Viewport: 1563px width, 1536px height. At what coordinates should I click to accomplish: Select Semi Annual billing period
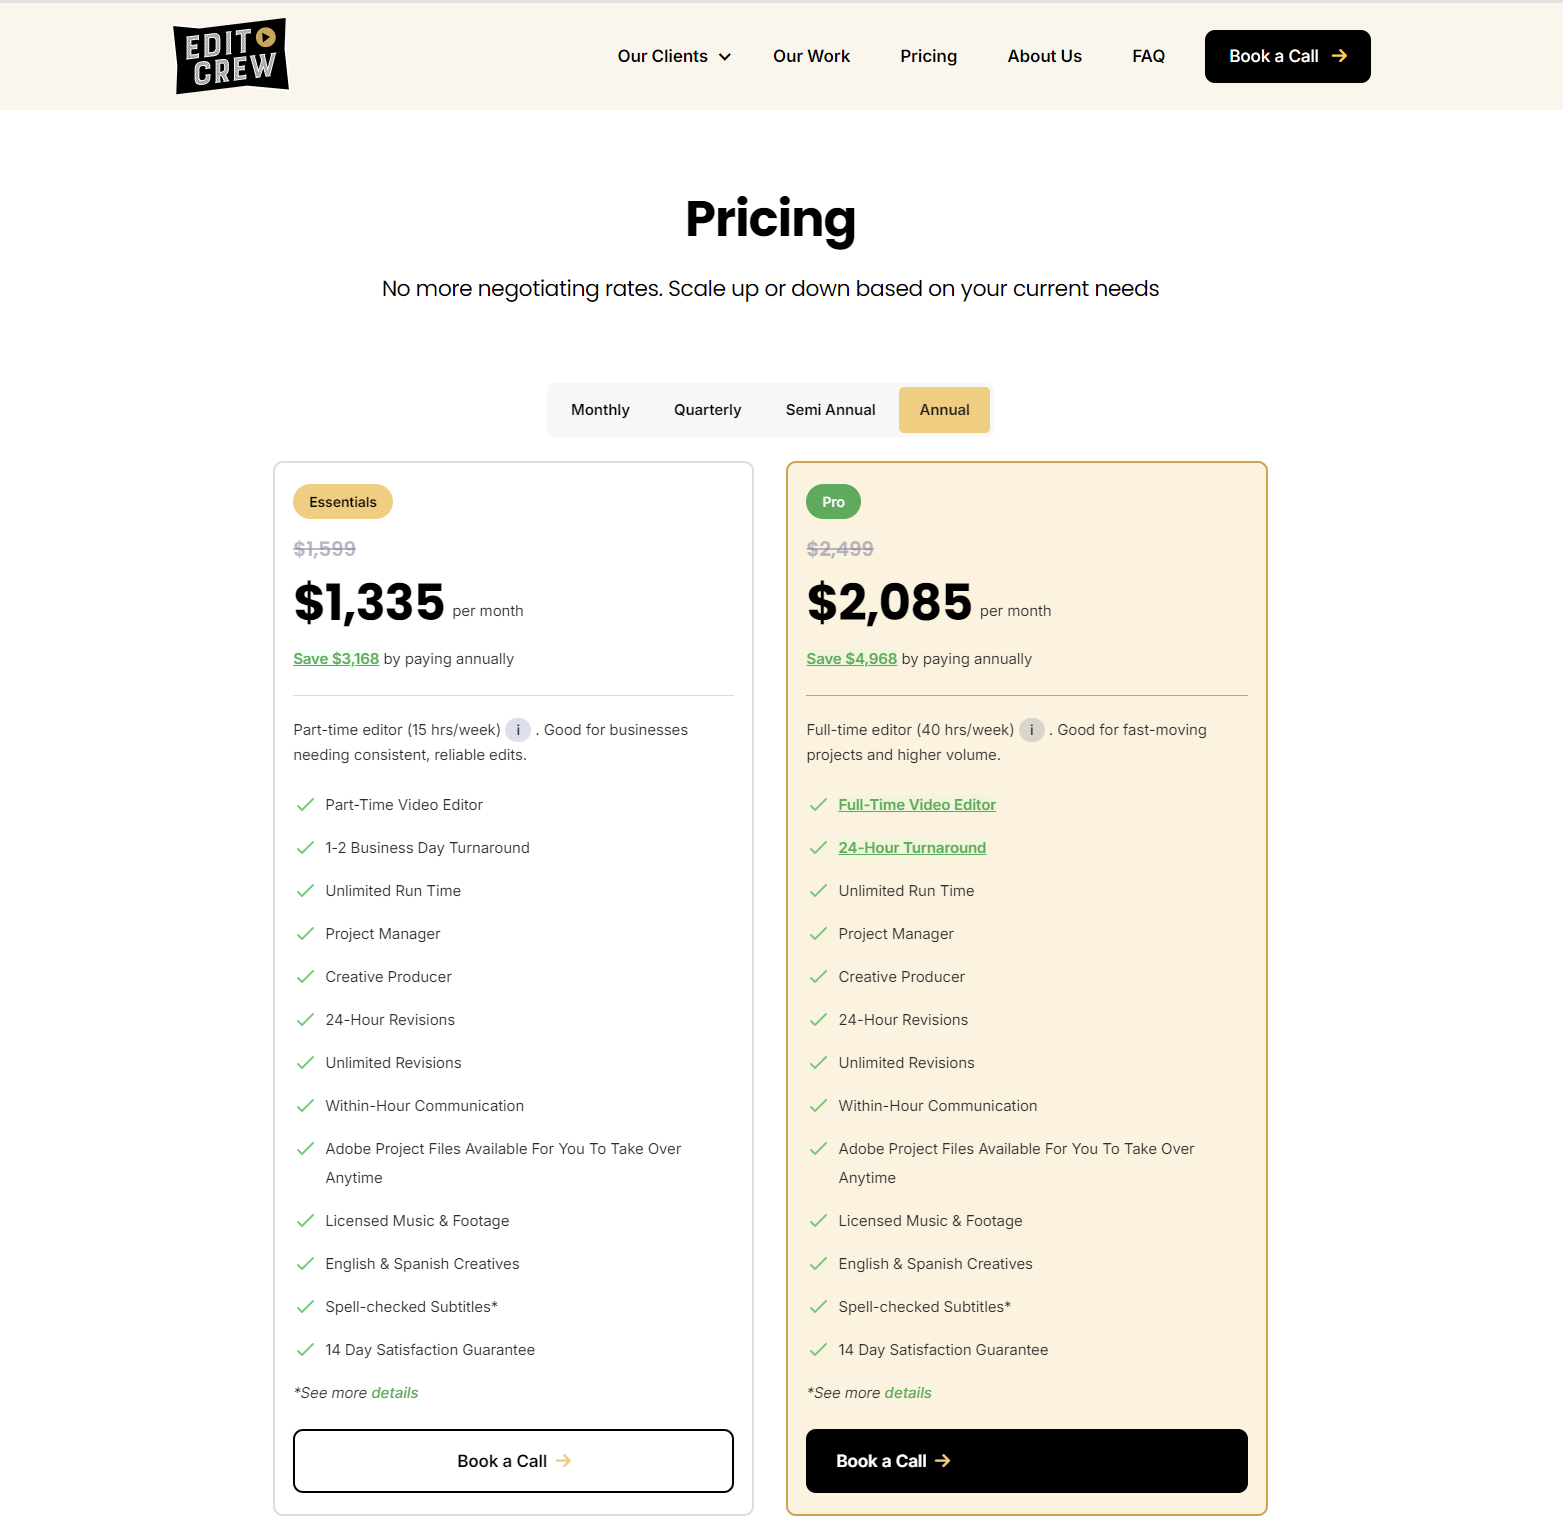830,410
